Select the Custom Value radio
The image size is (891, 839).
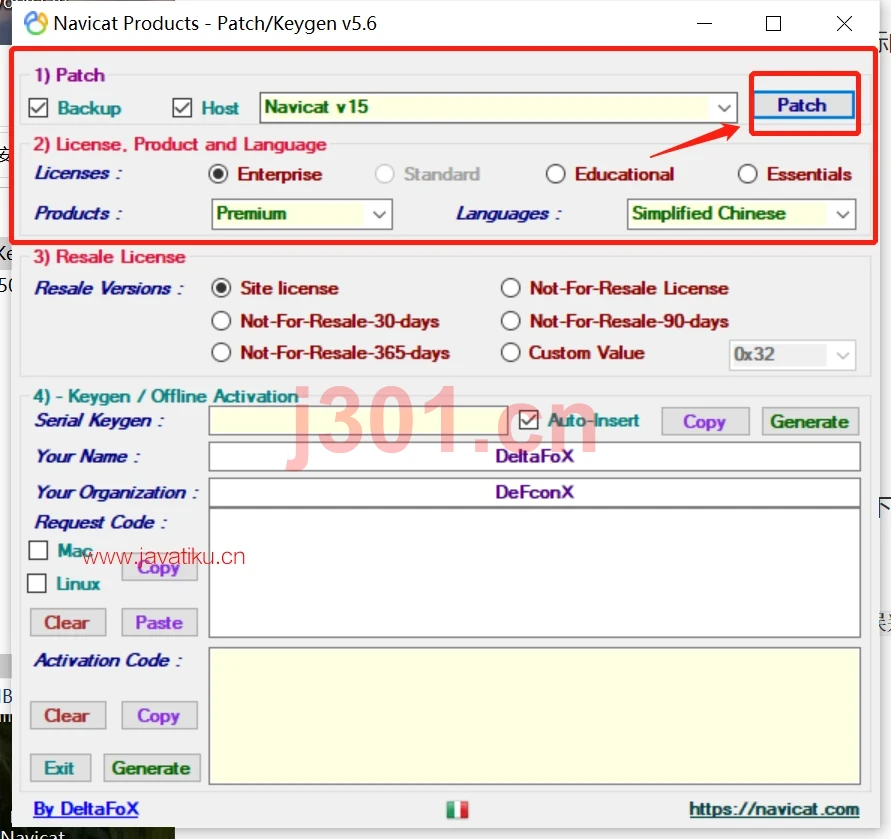point(510,353)
